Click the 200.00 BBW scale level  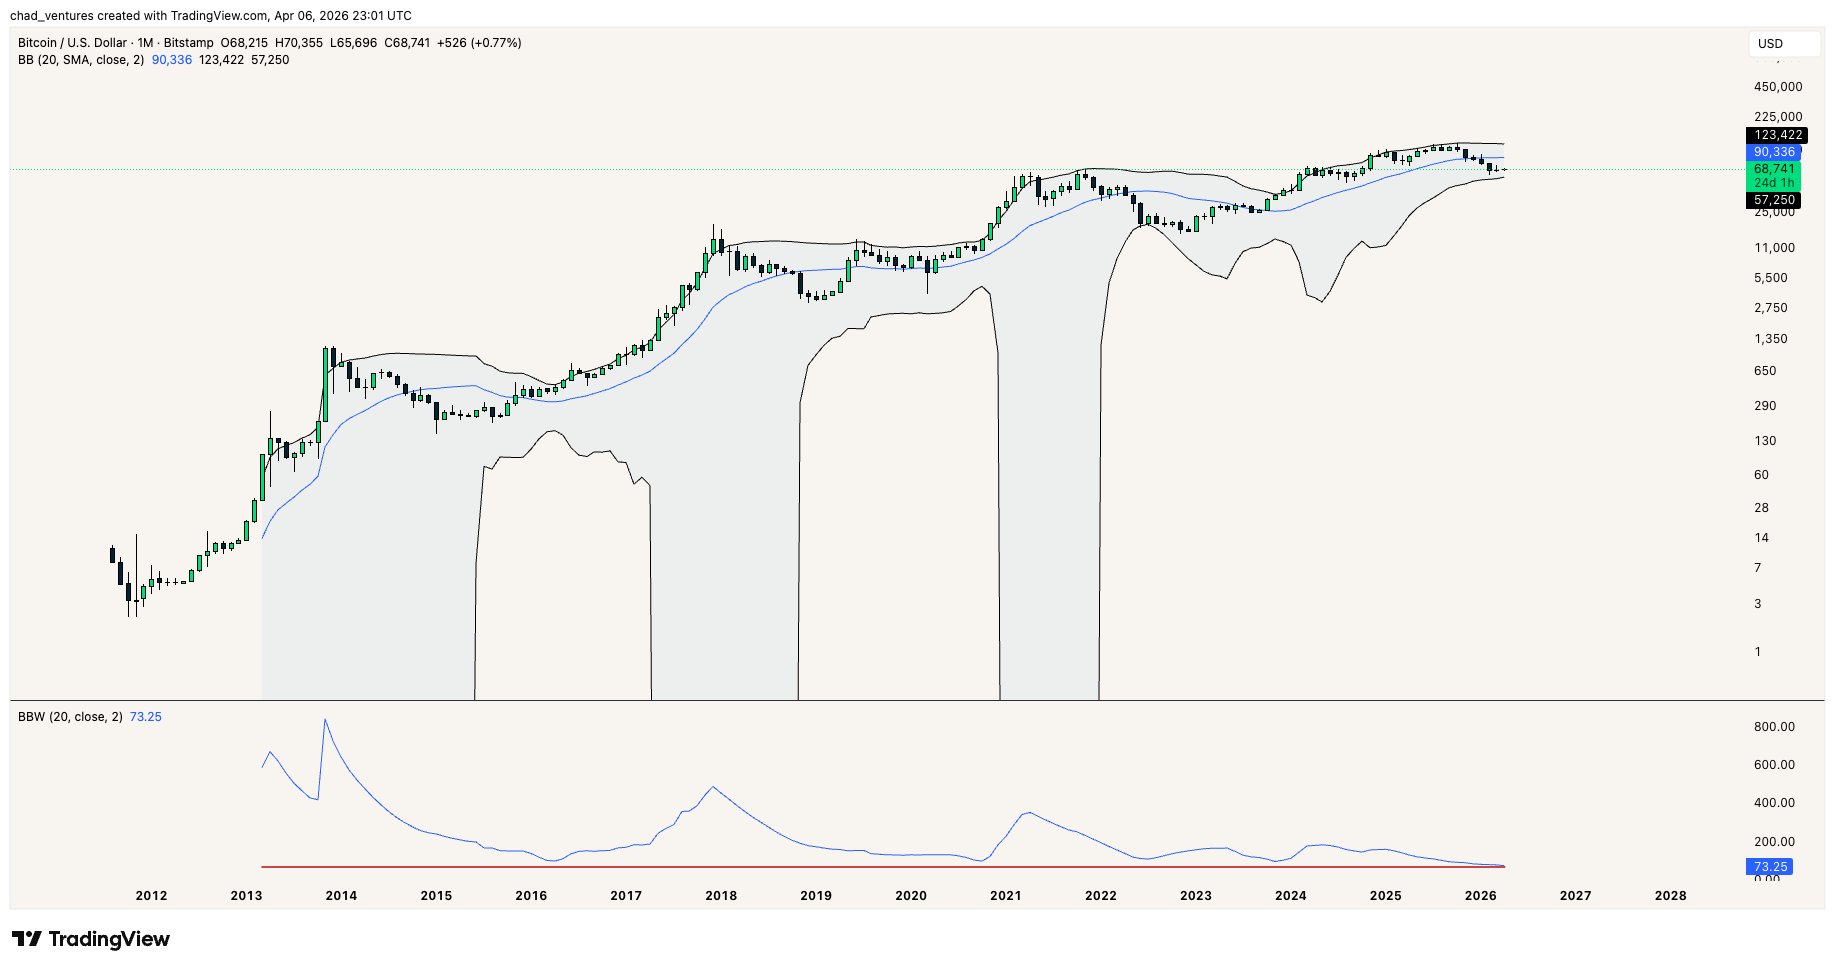1774,842
